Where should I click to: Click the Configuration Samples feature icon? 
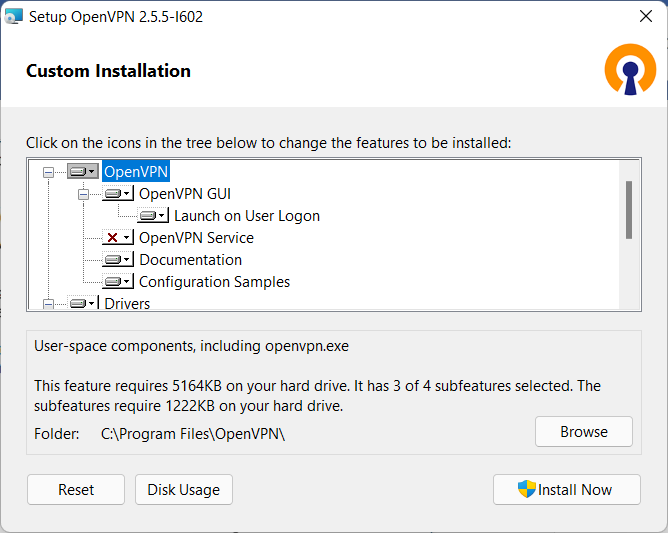(x=118, y=282)
